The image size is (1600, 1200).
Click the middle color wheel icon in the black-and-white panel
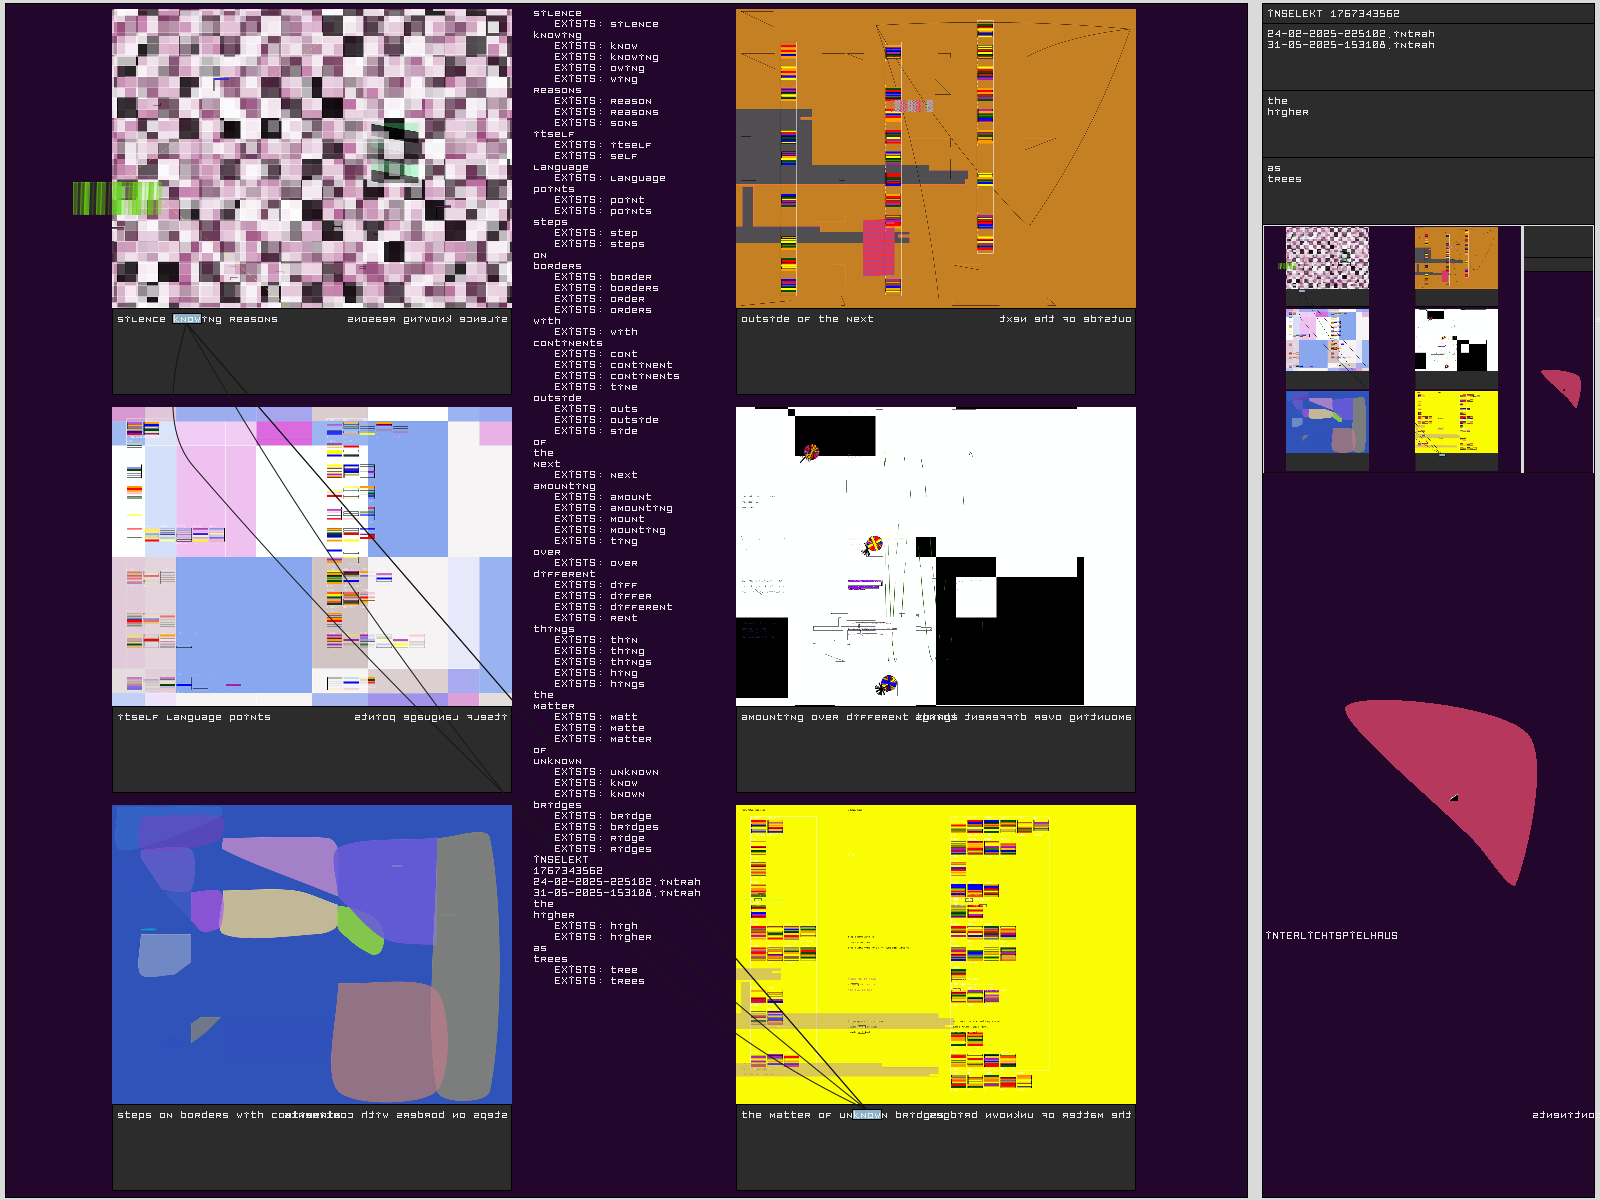click(x=873, y=545)
